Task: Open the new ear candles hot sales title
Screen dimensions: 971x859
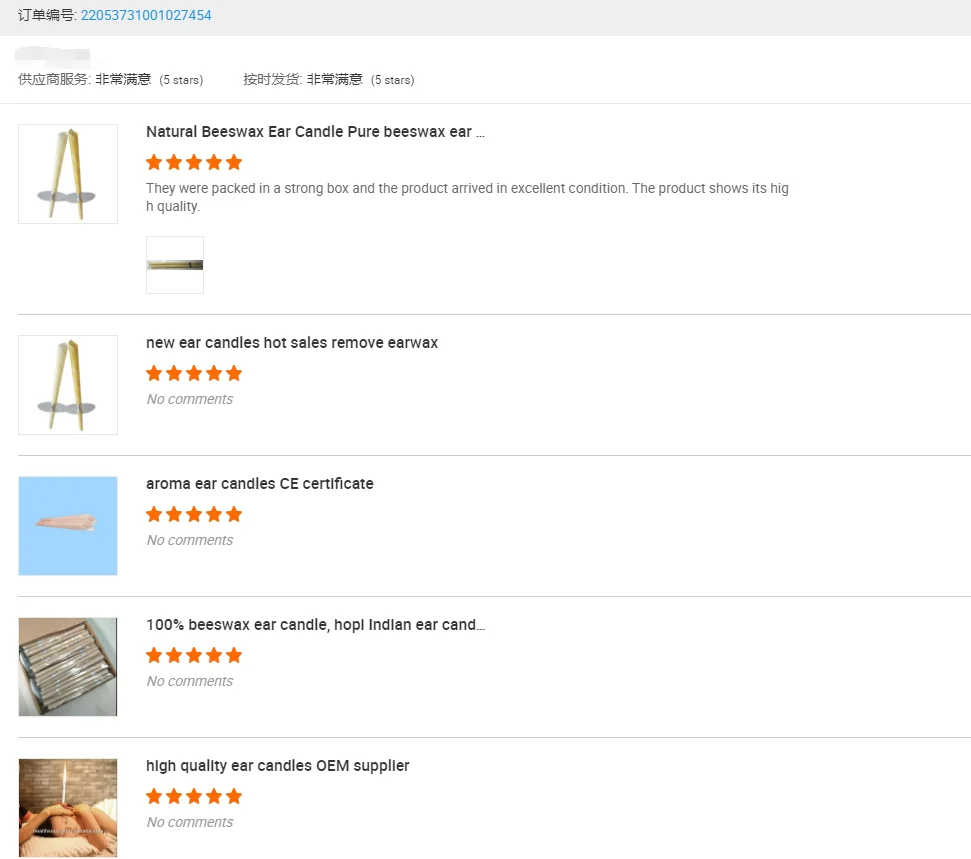Action: point(292,343)
